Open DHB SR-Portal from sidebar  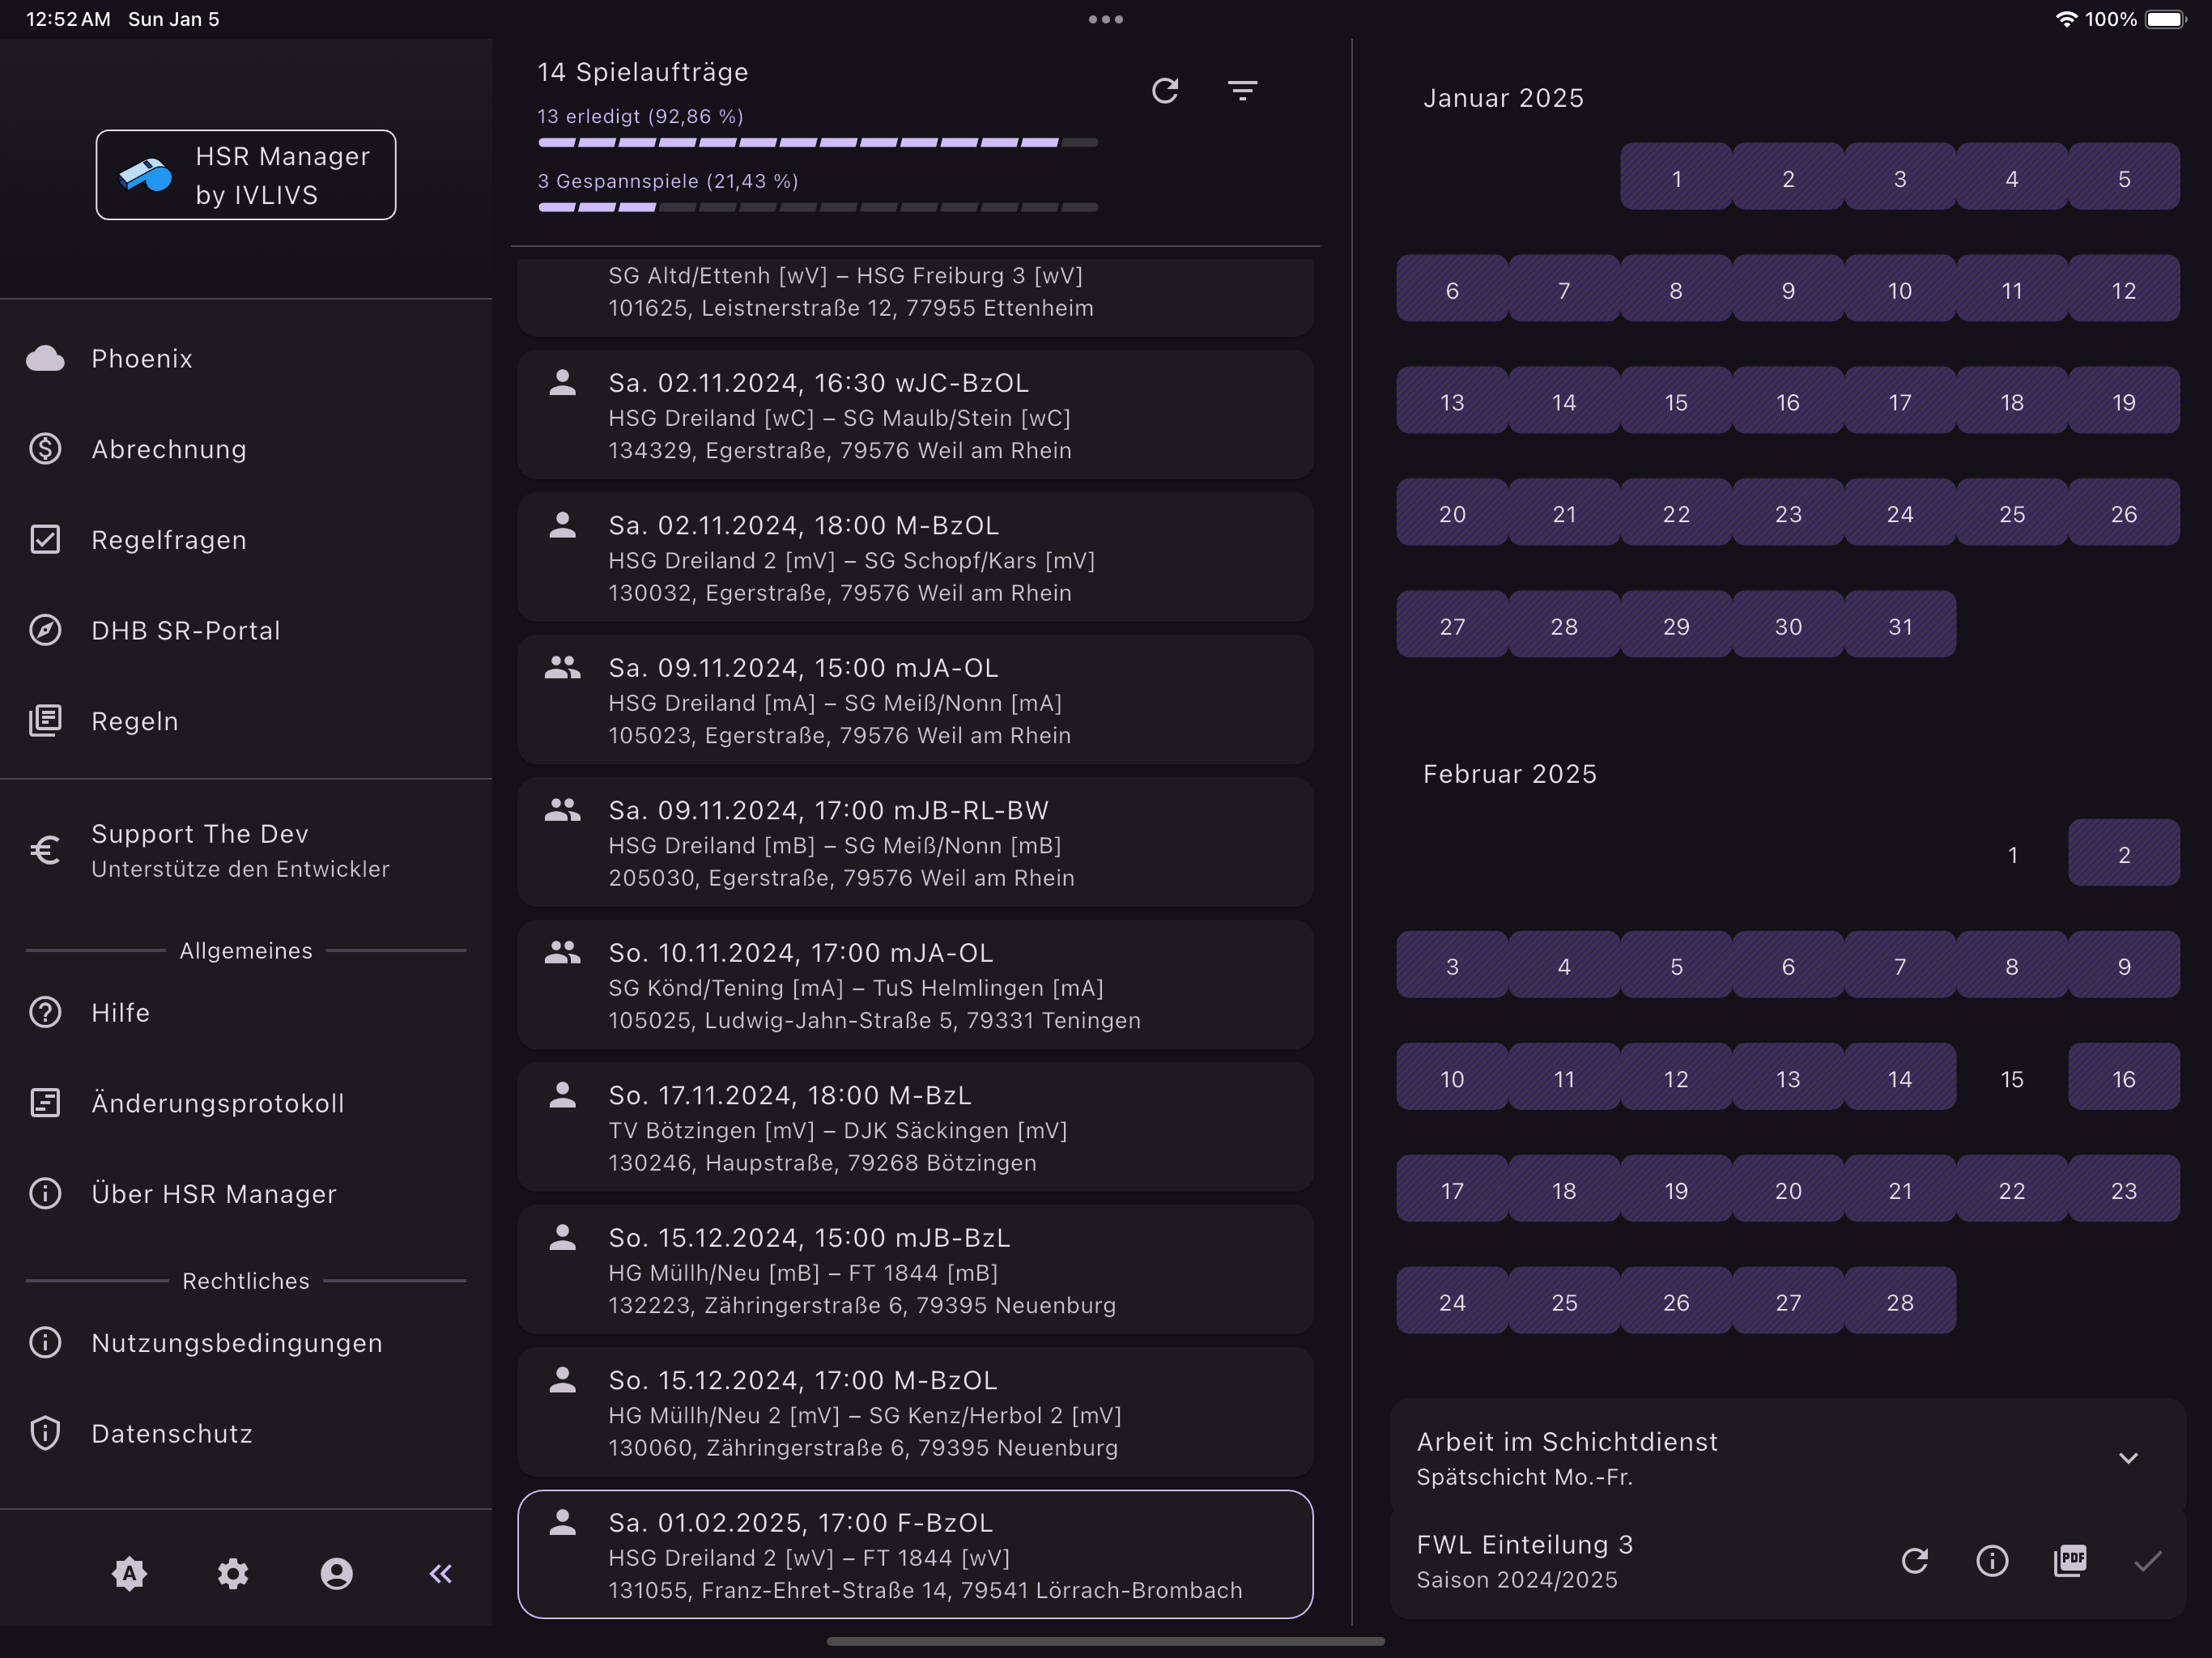pos(246,630)
